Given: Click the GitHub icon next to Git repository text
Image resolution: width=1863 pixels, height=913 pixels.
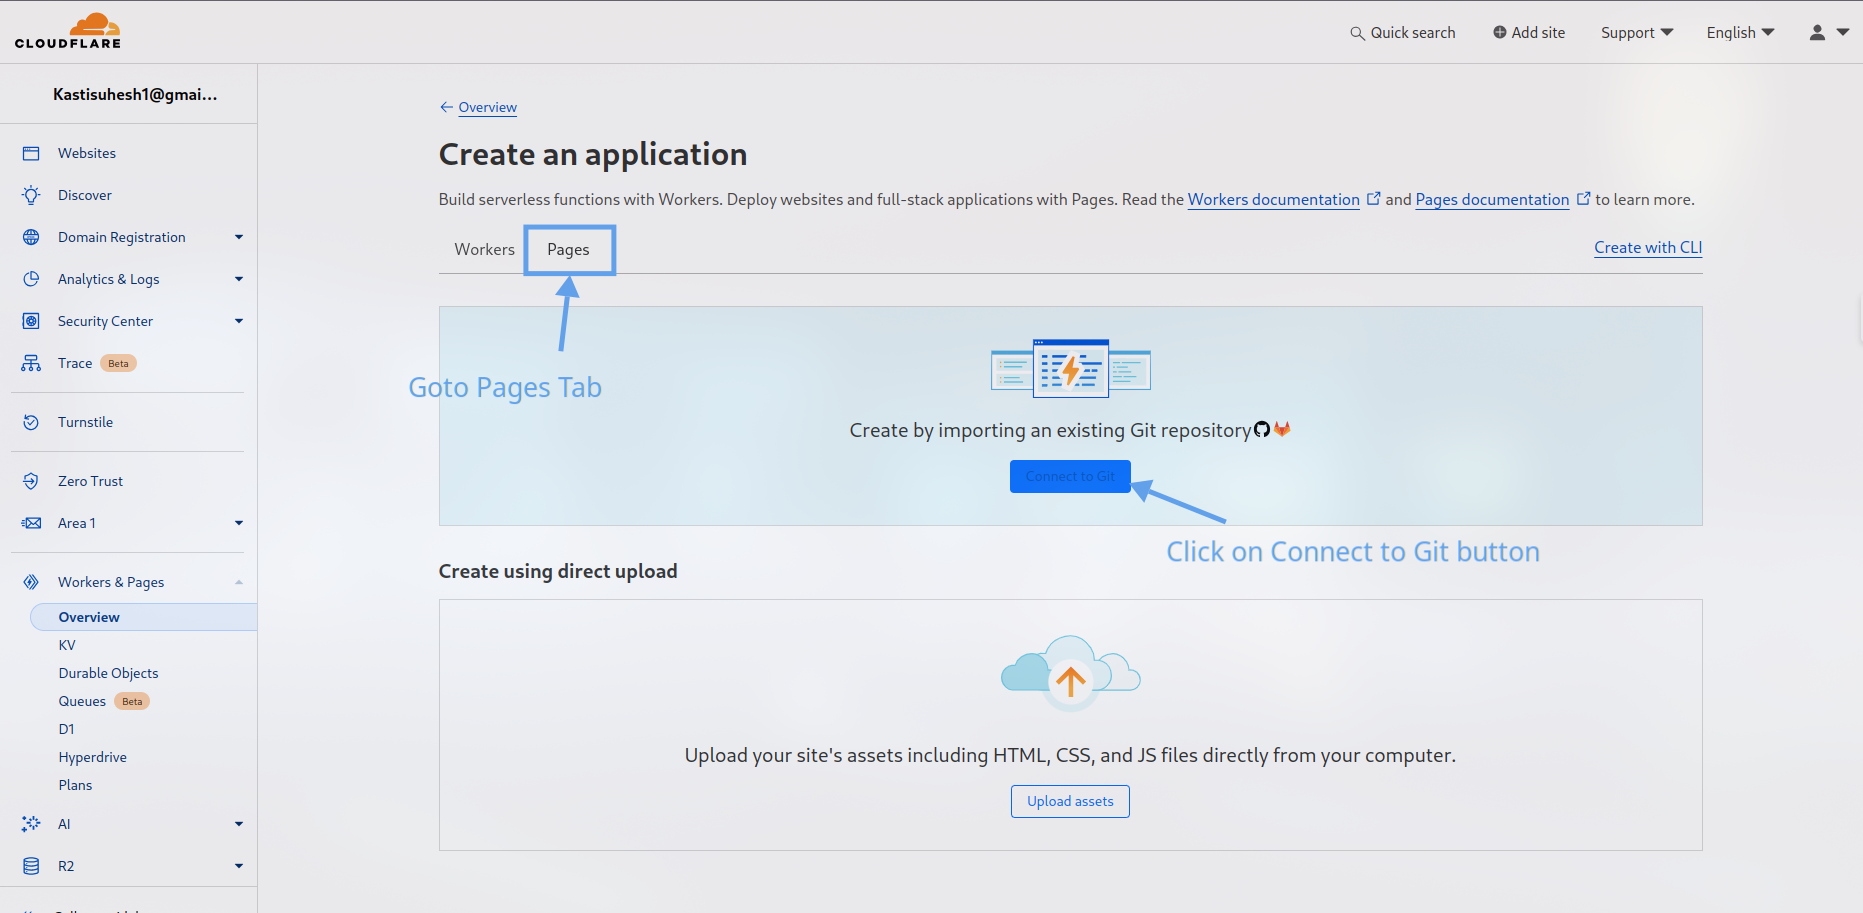Looking at the screenshot, I should 1261,429.
